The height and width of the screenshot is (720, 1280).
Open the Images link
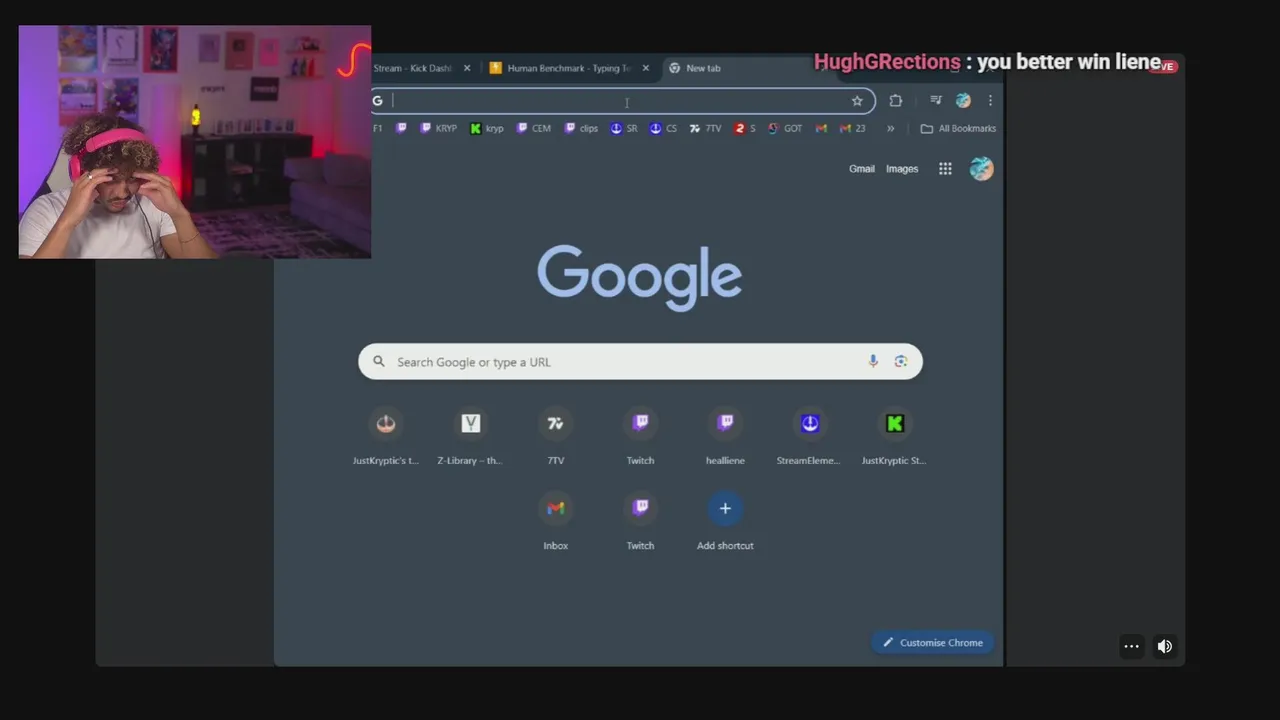(902, 169)
